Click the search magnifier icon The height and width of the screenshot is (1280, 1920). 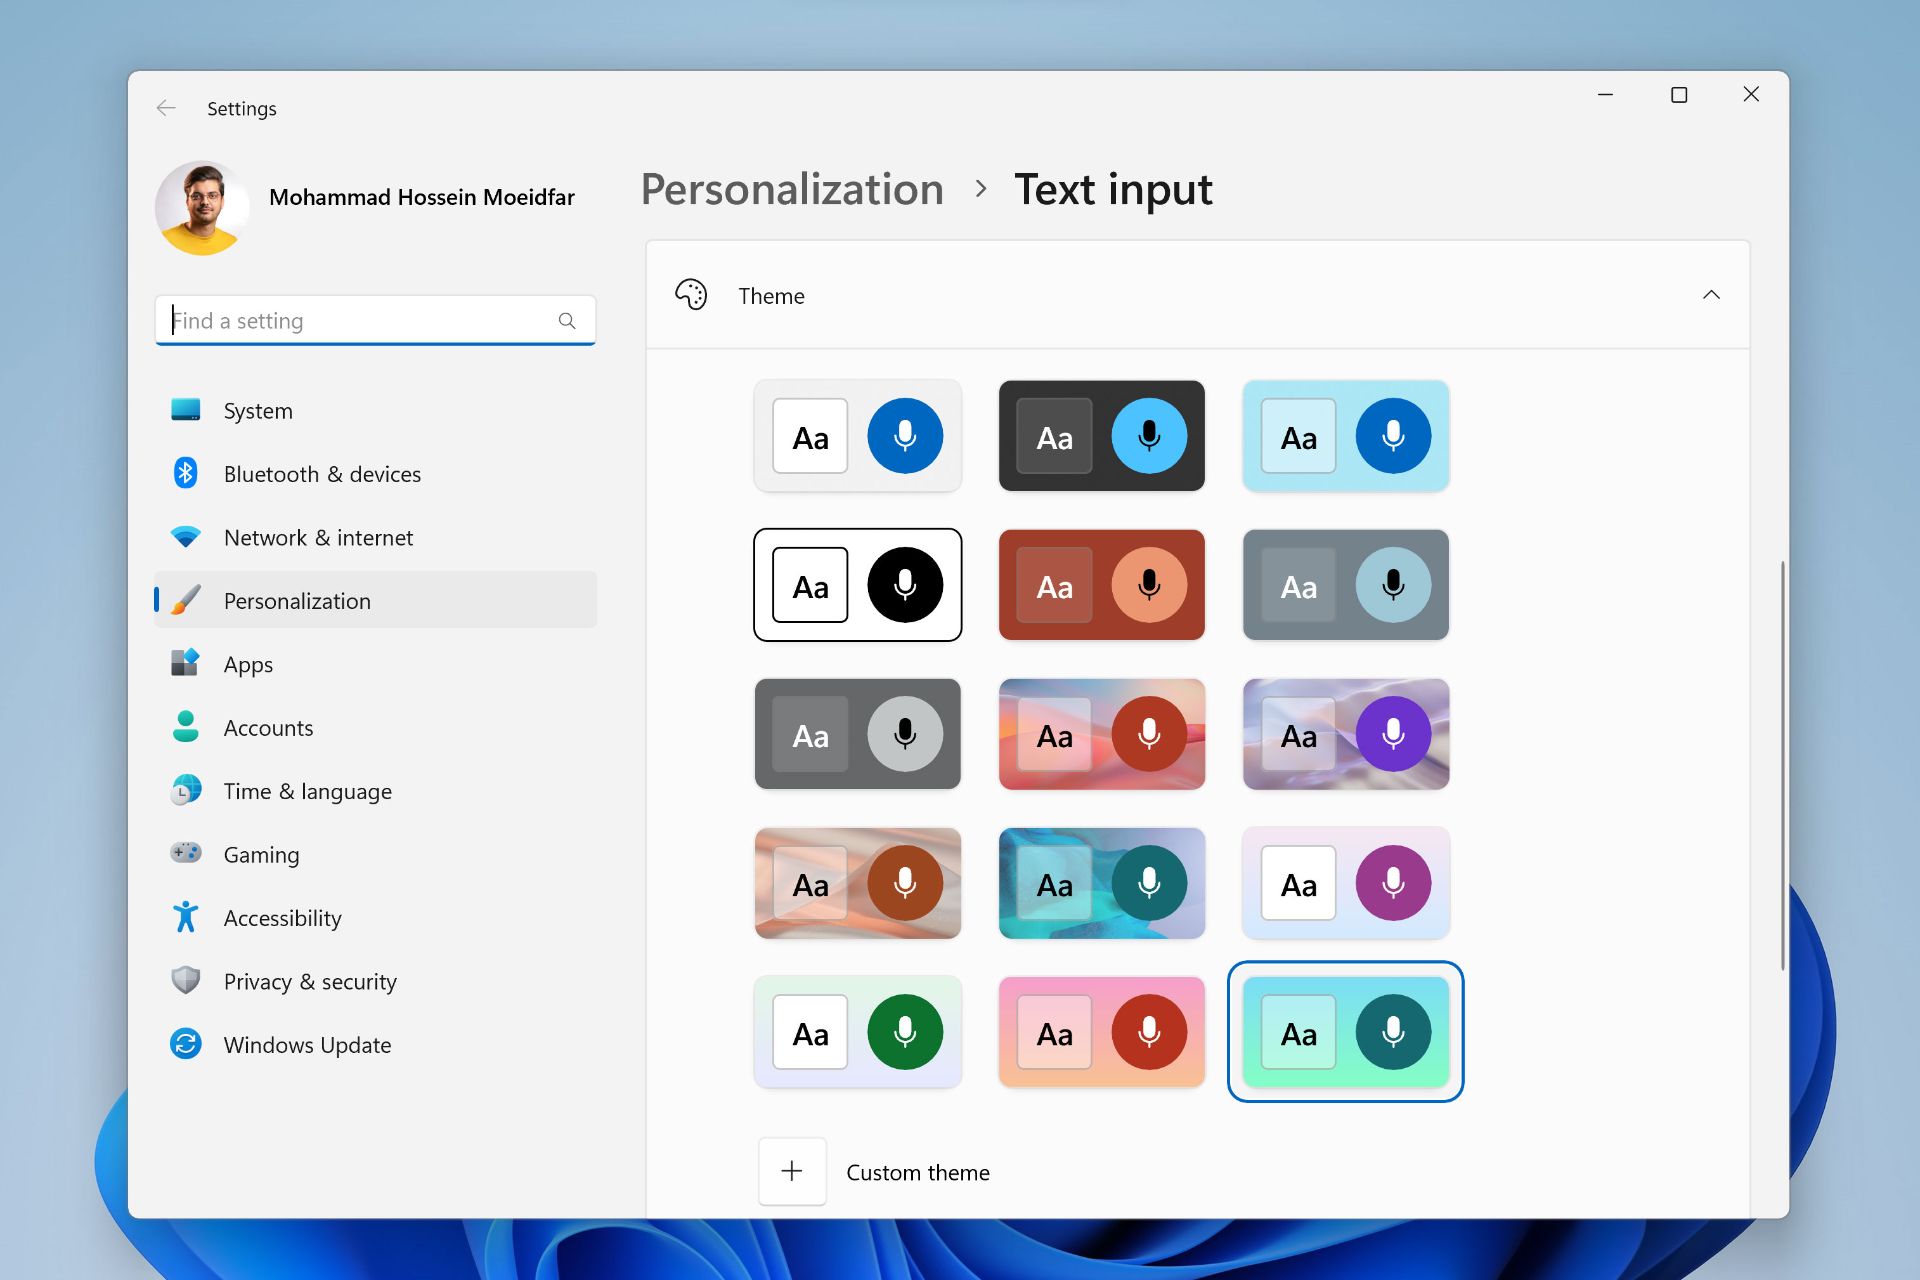pyautogui.click(x=567, y=321)
